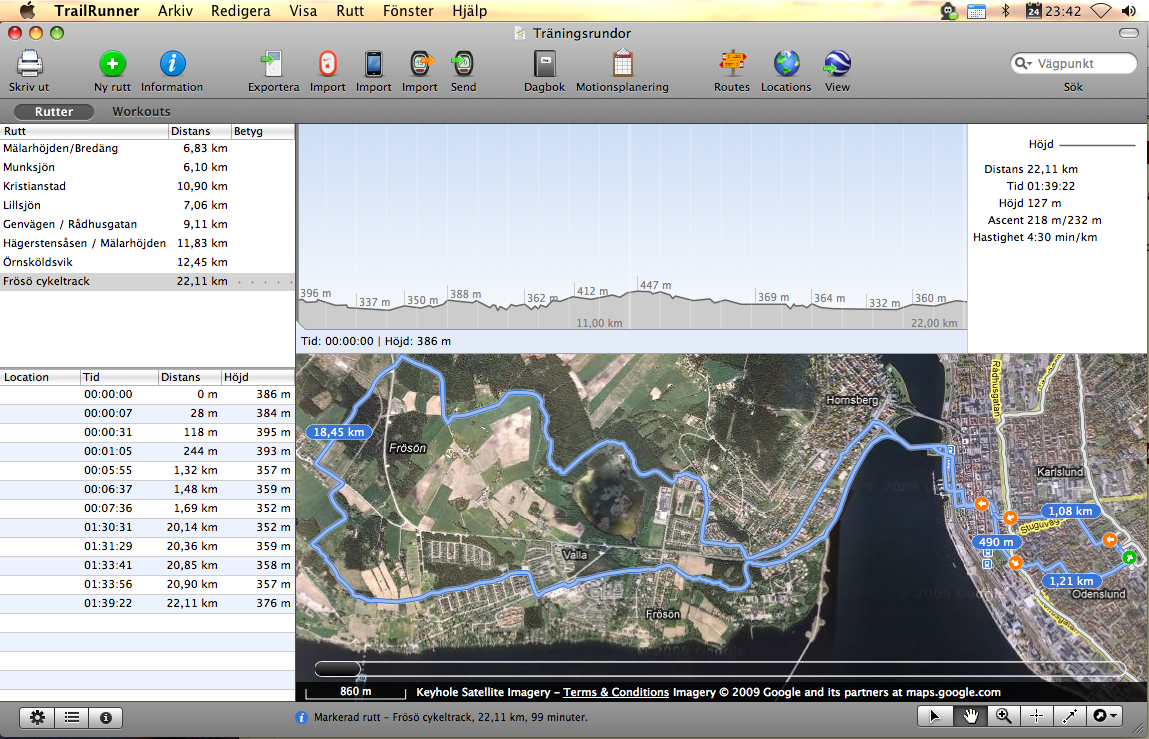This screenshot has width=1149, height=739.
Task: Select the Frösö cykeltrack route row
Action: [147, 282]
